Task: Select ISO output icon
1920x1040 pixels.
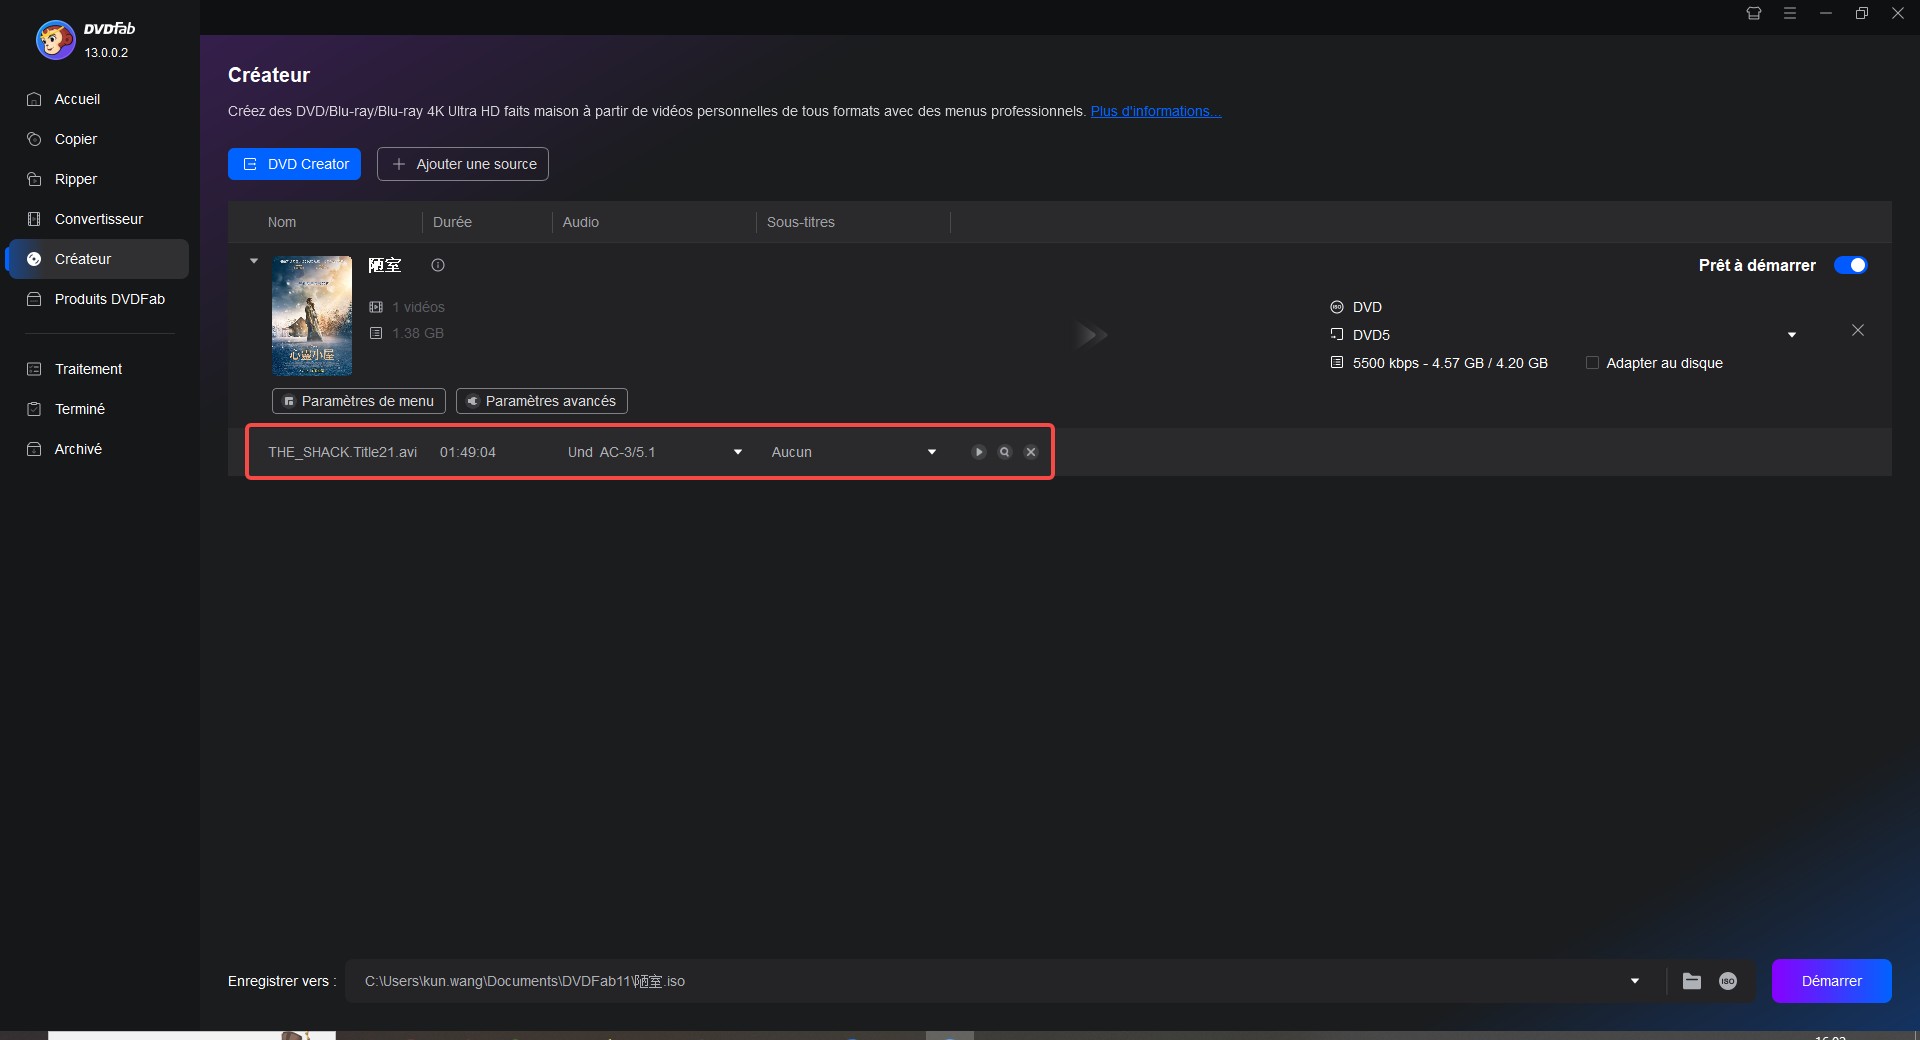Action: click(1728, 981)
